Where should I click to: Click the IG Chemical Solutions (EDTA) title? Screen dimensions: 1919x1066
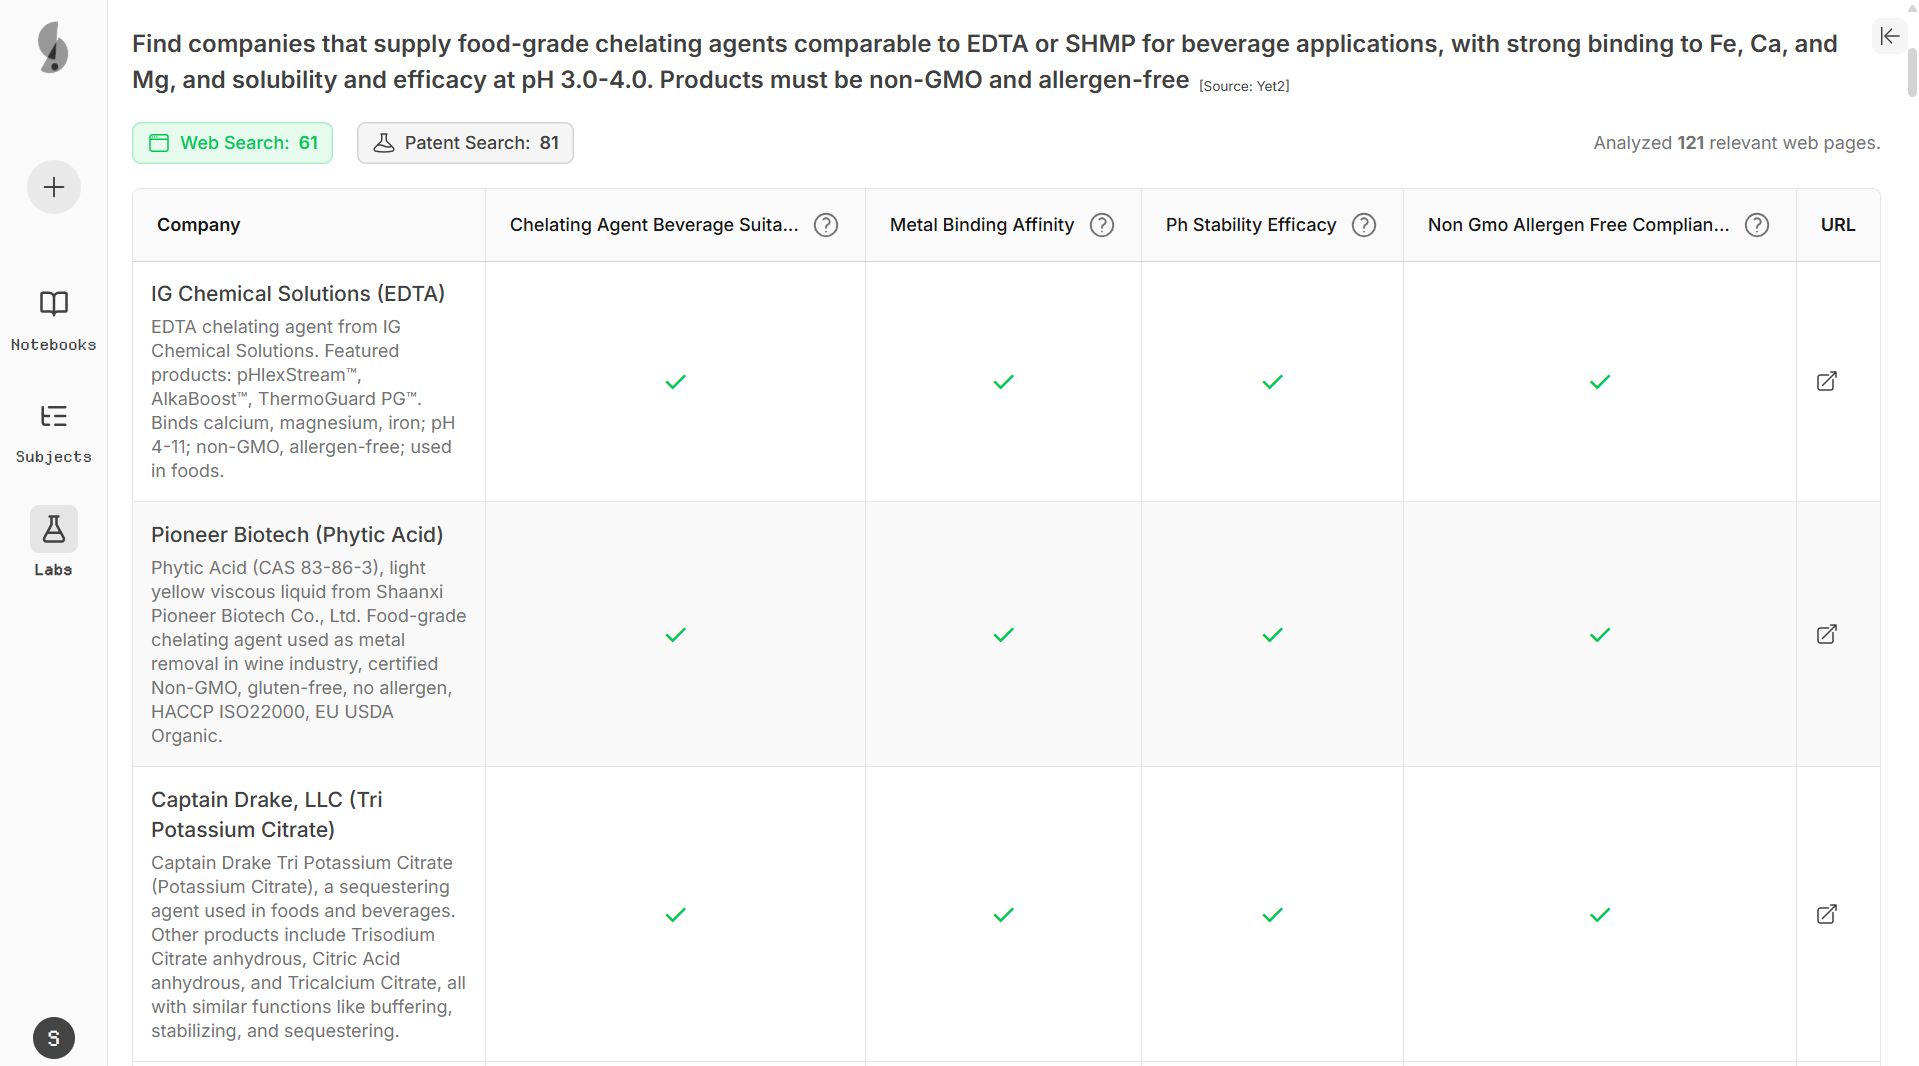(x=298, y=294)
